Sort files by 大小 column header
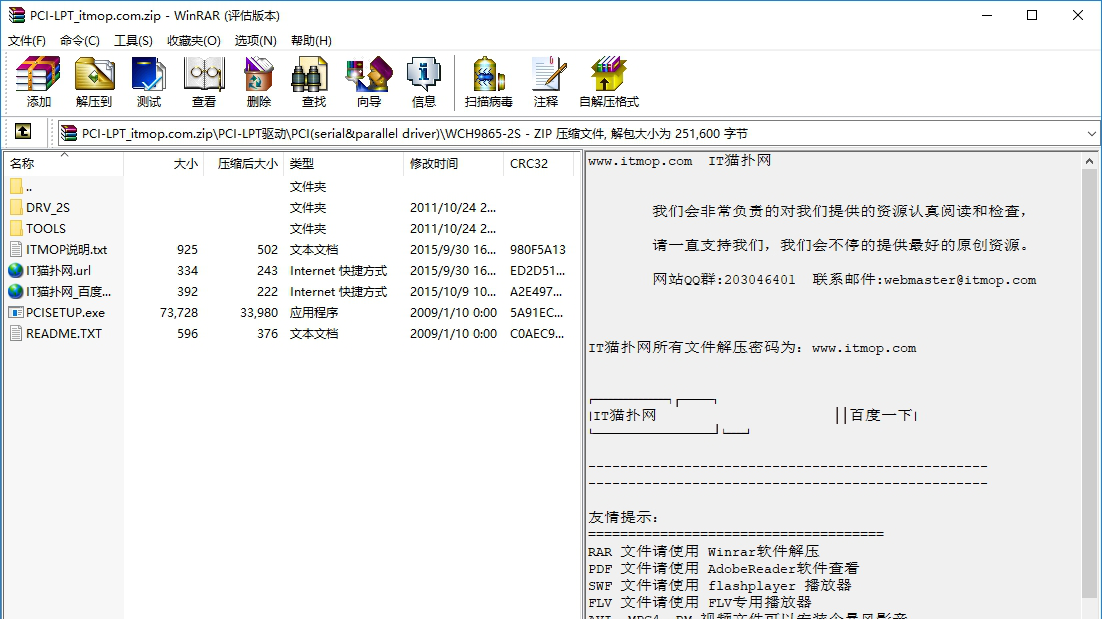This screenshot has height=643, width=1102. 163,164
